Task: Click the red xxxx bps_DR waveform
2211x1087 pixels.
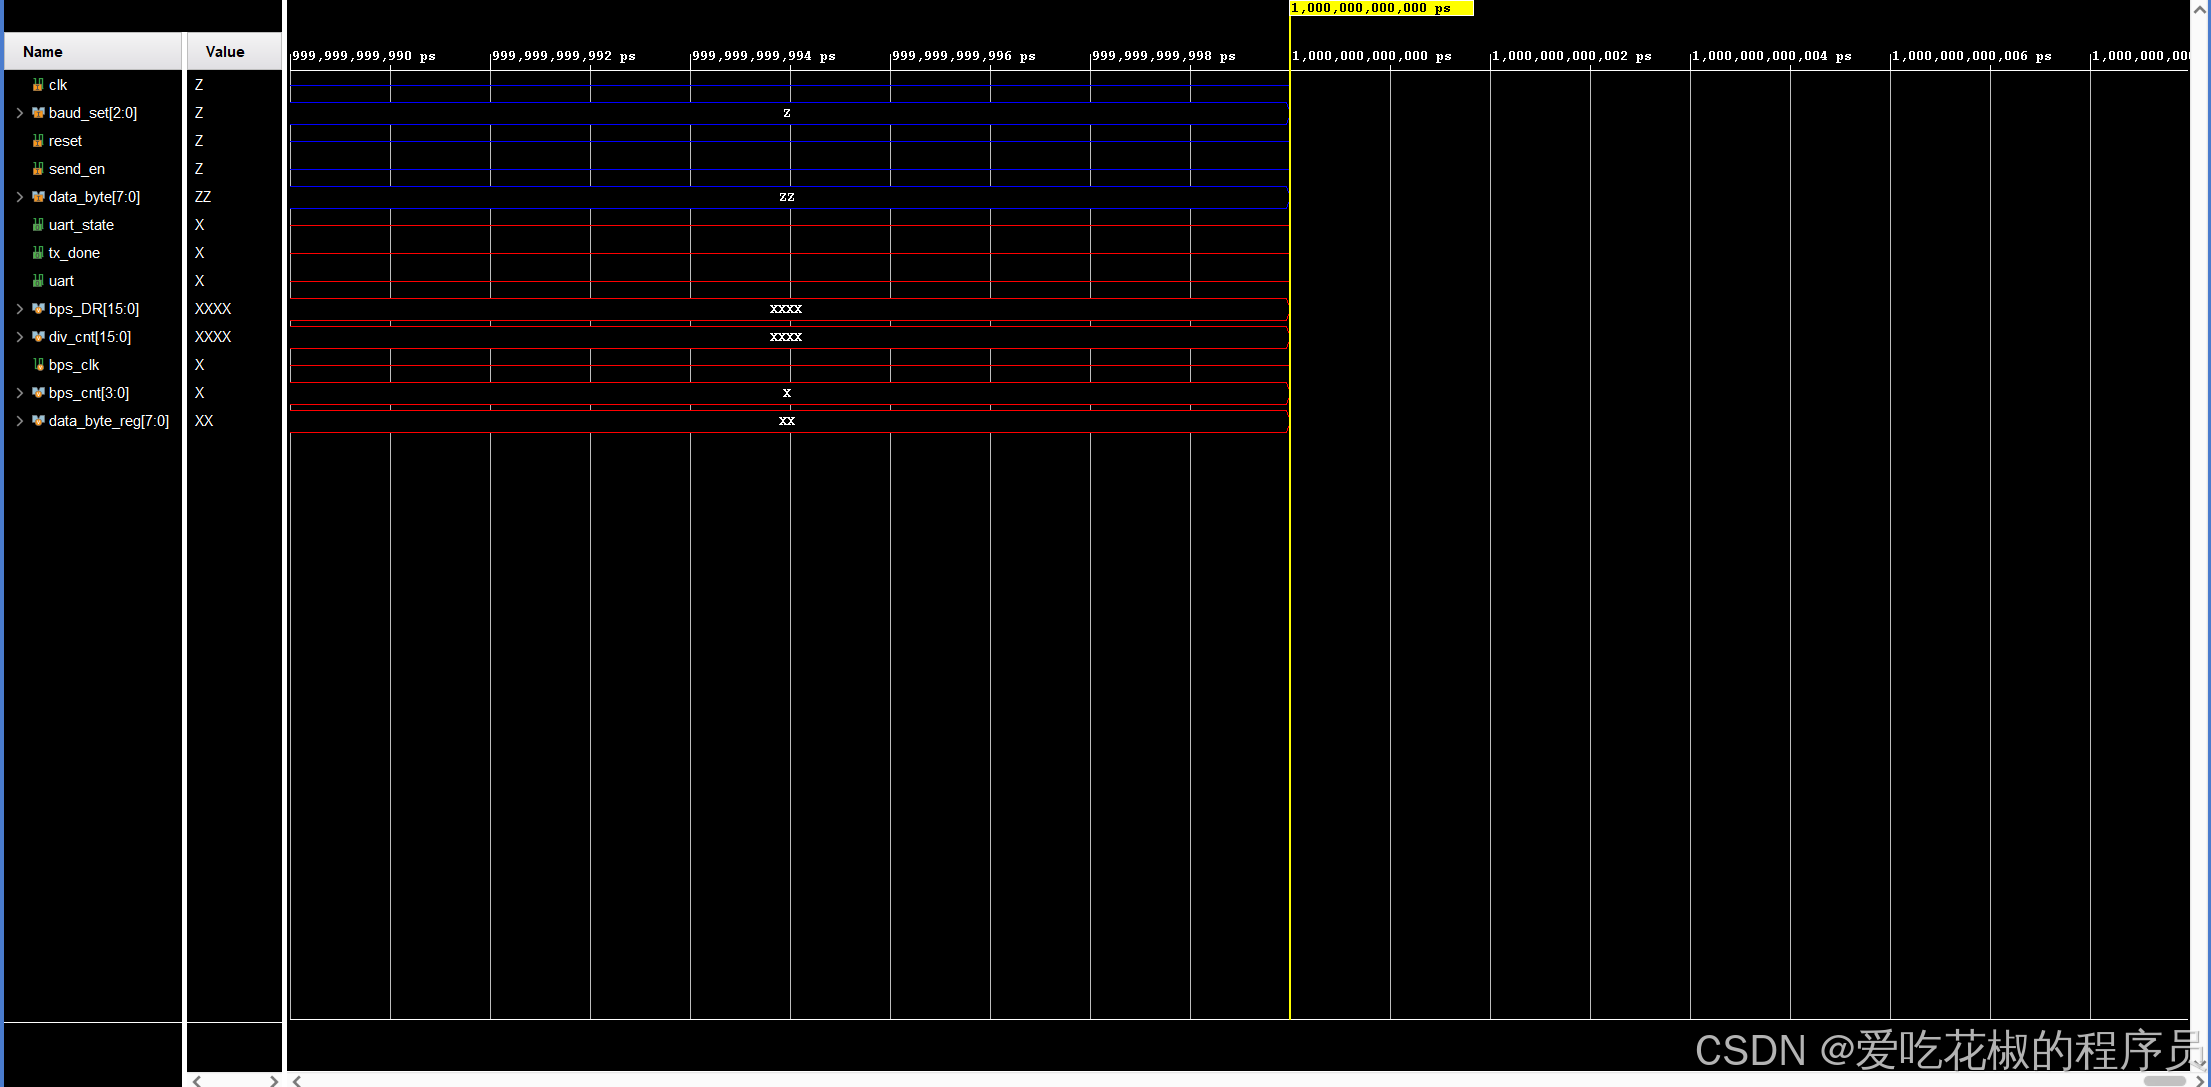Action: coord(786,309)
